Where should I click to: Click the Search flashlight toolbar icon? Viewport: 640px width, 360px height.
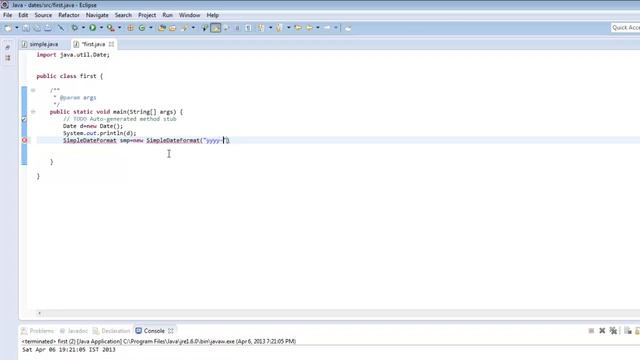coord(184,28)
